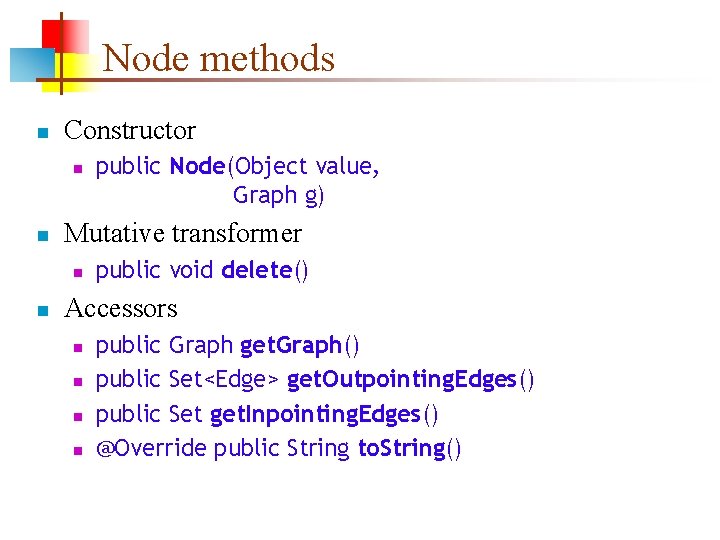Click the bold 'toString' method name

pyautogui.click(x=401, y=448)
